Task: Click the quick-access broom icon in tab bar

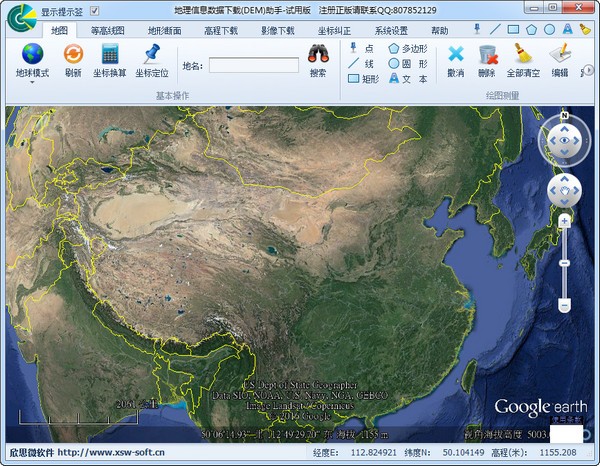Action: click(585, 29)
